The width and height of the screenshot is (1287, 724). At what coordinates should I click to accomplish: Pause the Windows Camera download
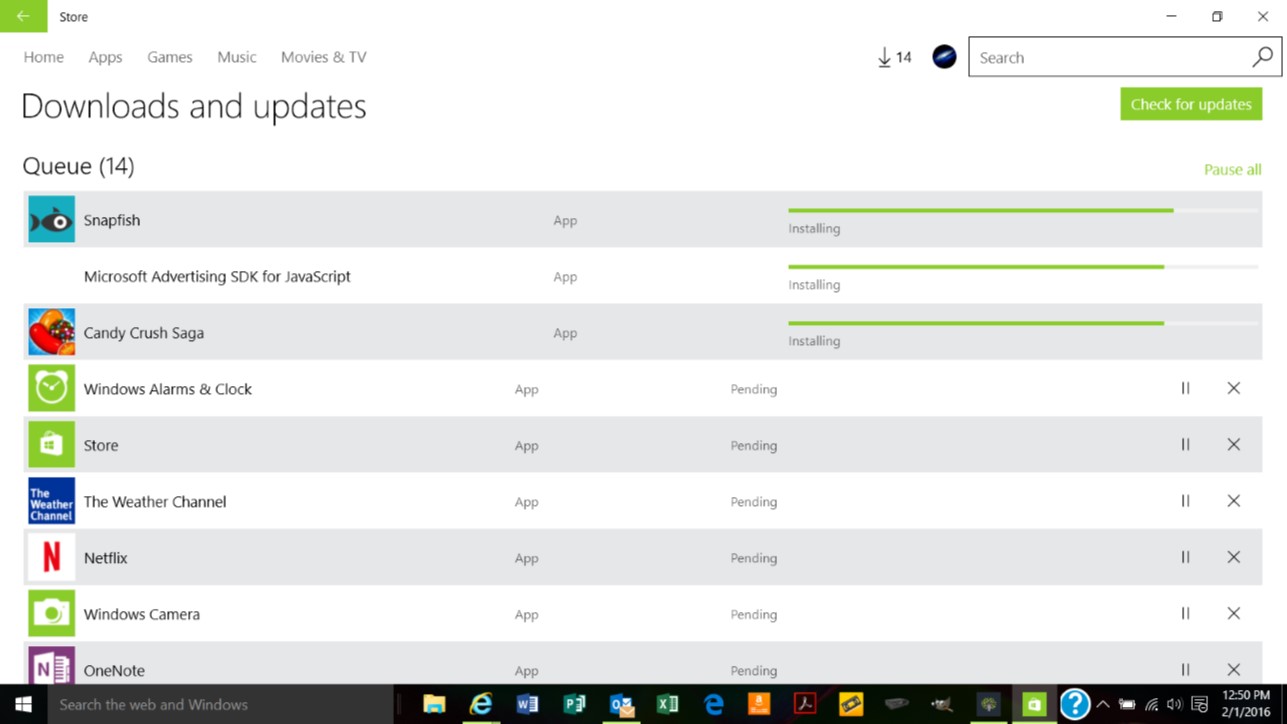pos(1185,613)
